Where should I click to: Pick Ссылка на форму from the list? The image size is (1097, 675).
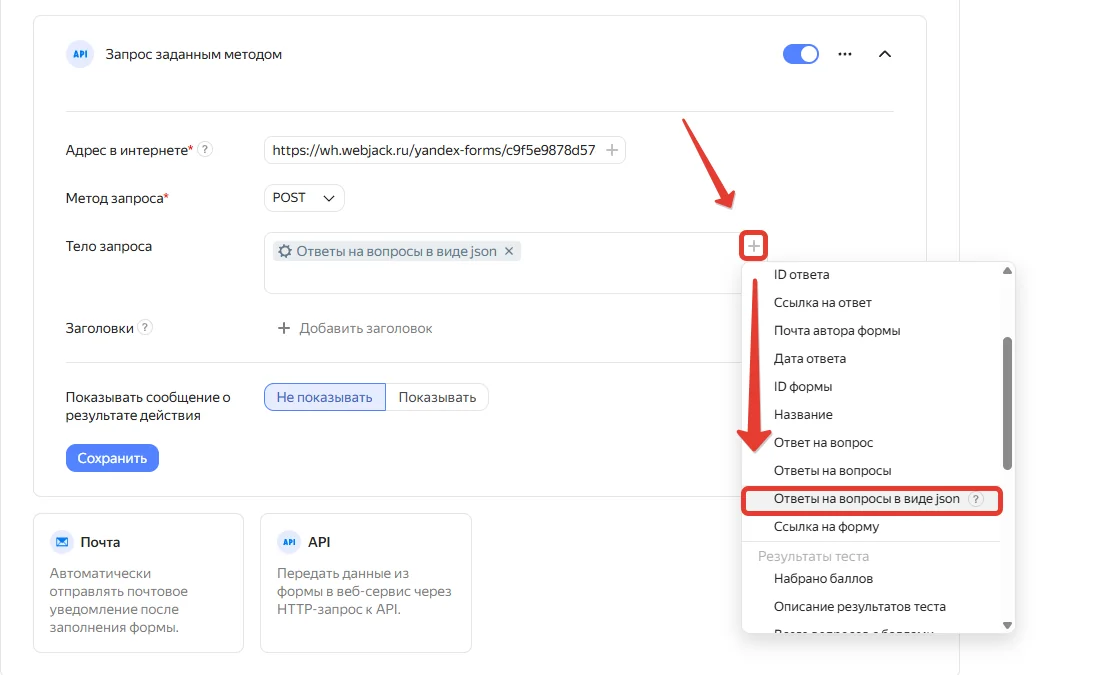pos(826,527)
